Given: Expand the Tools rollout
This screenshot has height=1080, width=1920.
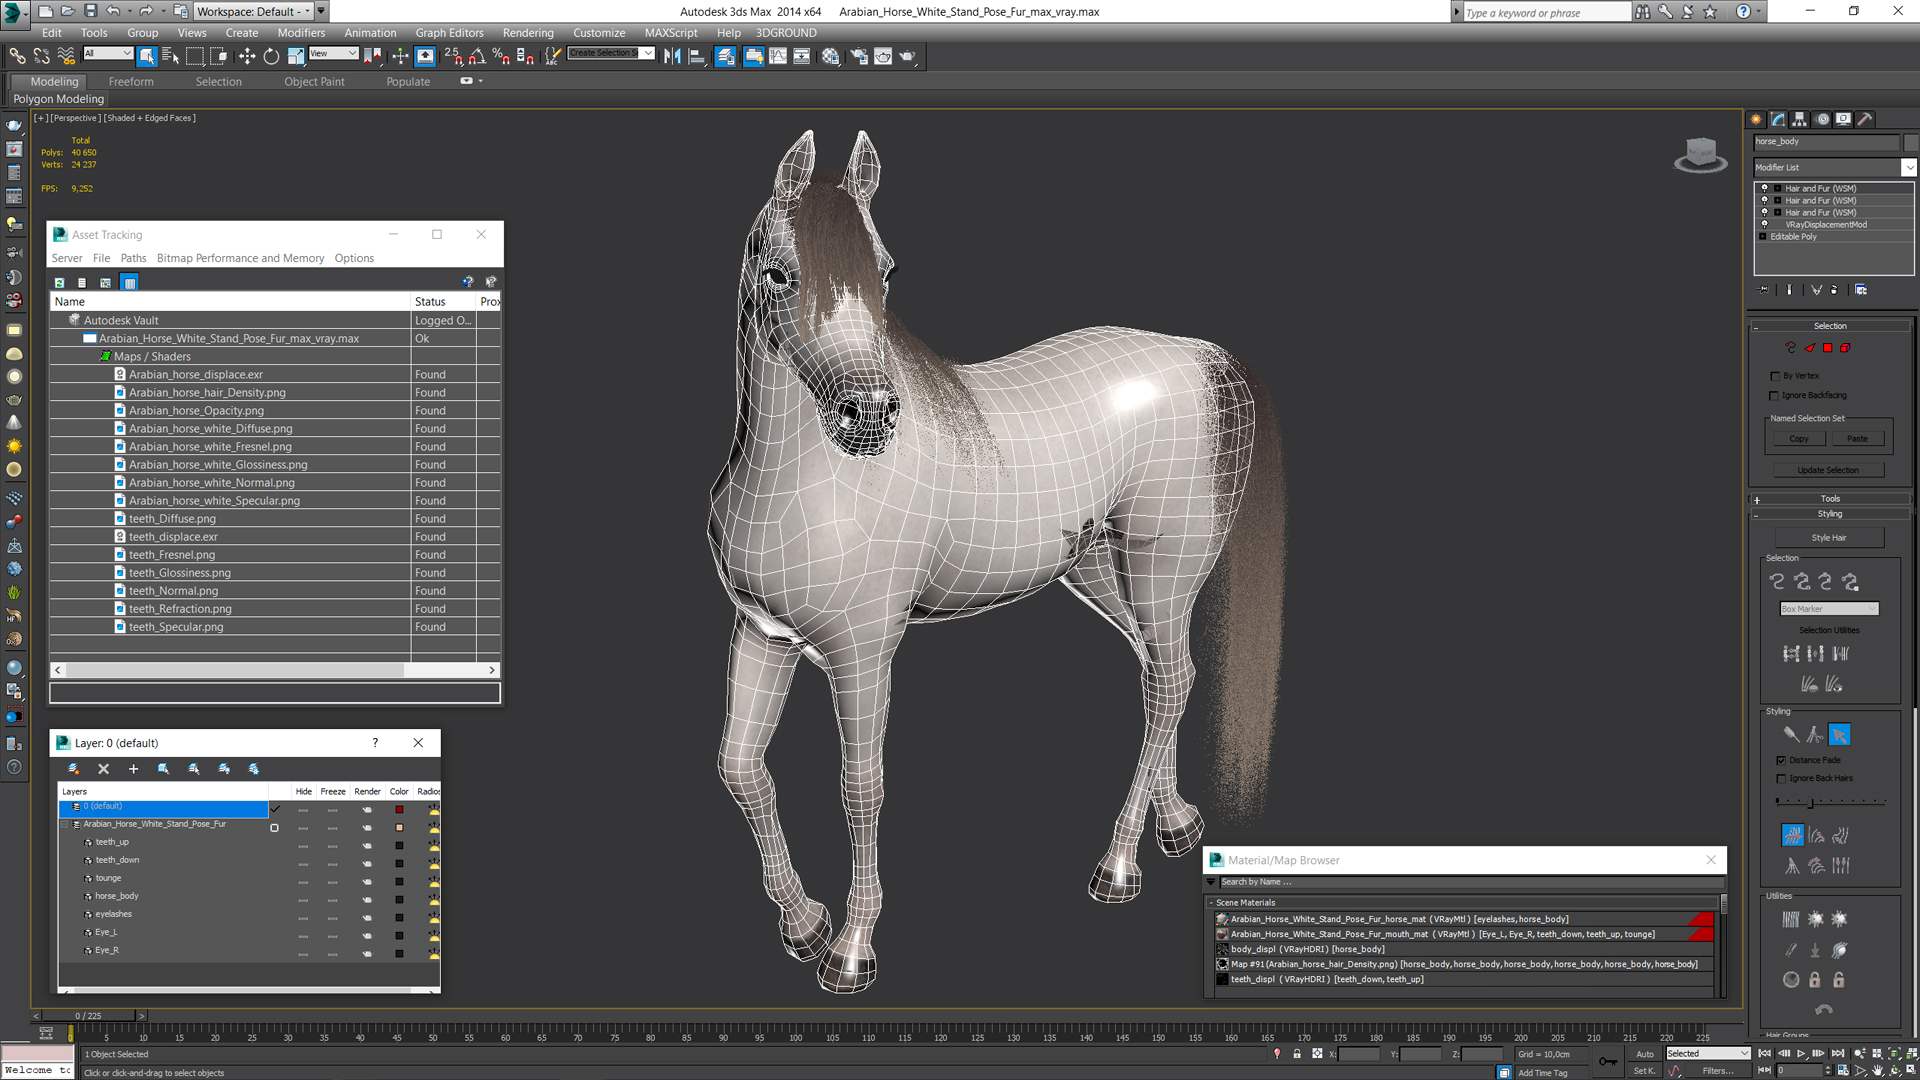Looking at the screenshot, I should pyautogui.click(x=1830, y=499).
